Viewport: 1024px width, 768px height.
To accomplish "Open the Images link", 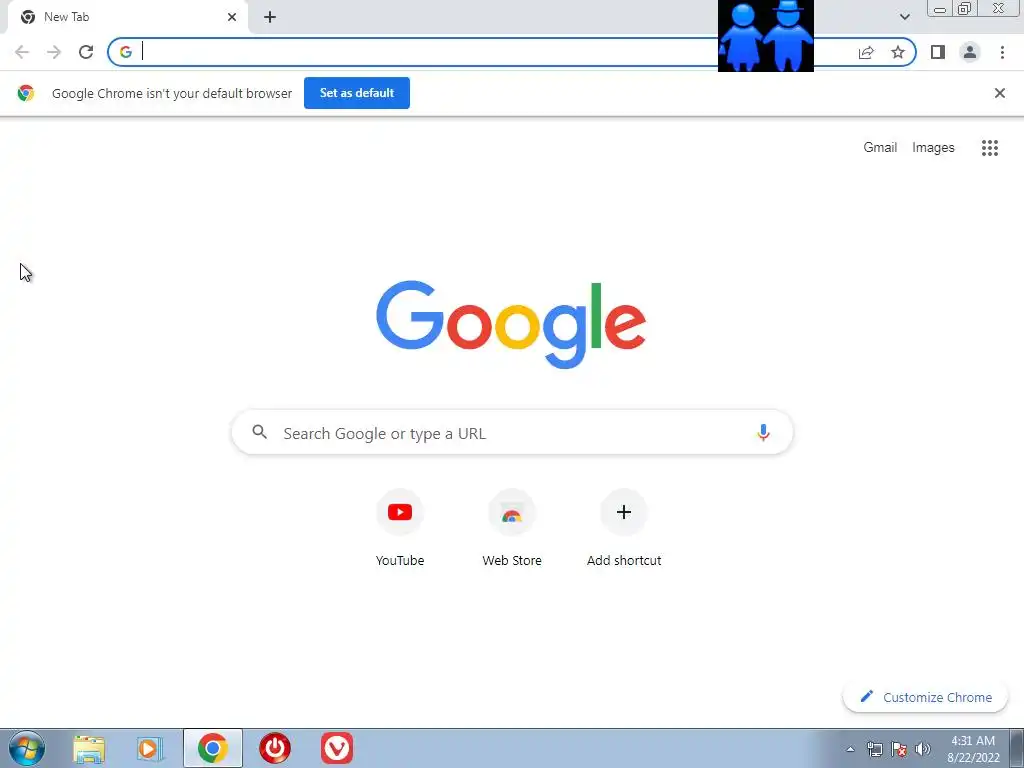I will point(933,148).
